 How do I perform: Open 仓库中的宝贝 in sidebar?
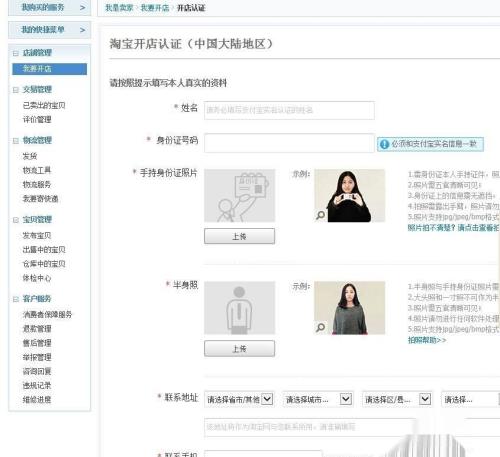coord(44,264)
